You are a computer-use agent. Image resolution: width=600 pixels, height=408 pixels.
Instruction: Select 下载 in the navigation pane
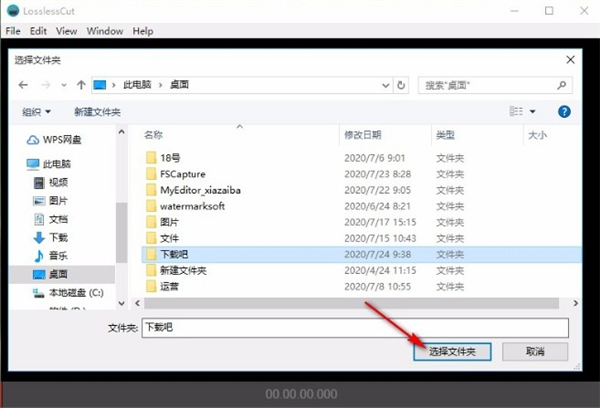click(x=58, y=237)
